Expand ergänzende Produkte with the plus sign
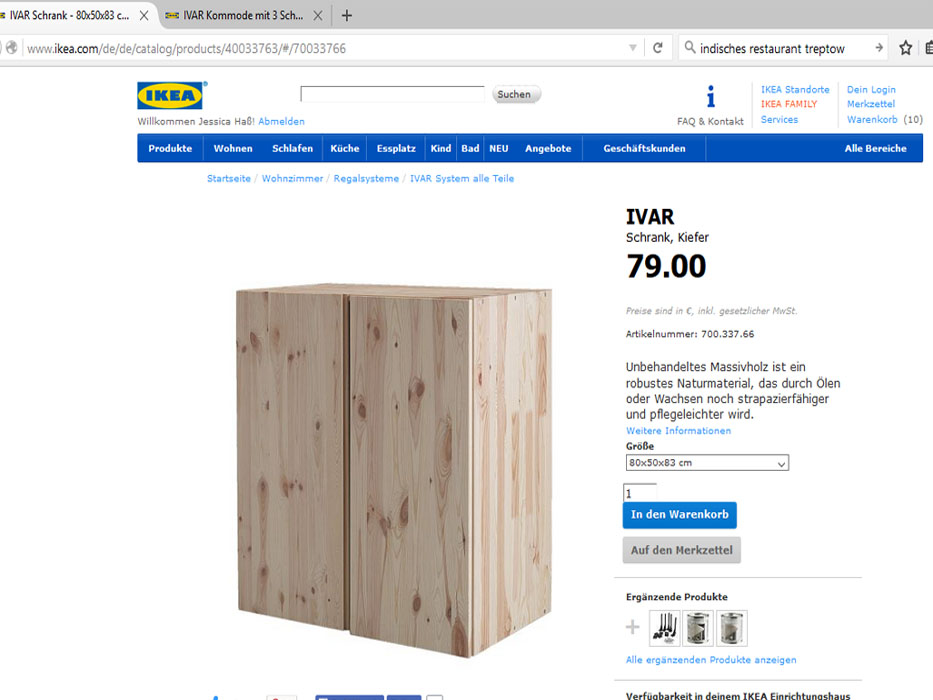 633,627
